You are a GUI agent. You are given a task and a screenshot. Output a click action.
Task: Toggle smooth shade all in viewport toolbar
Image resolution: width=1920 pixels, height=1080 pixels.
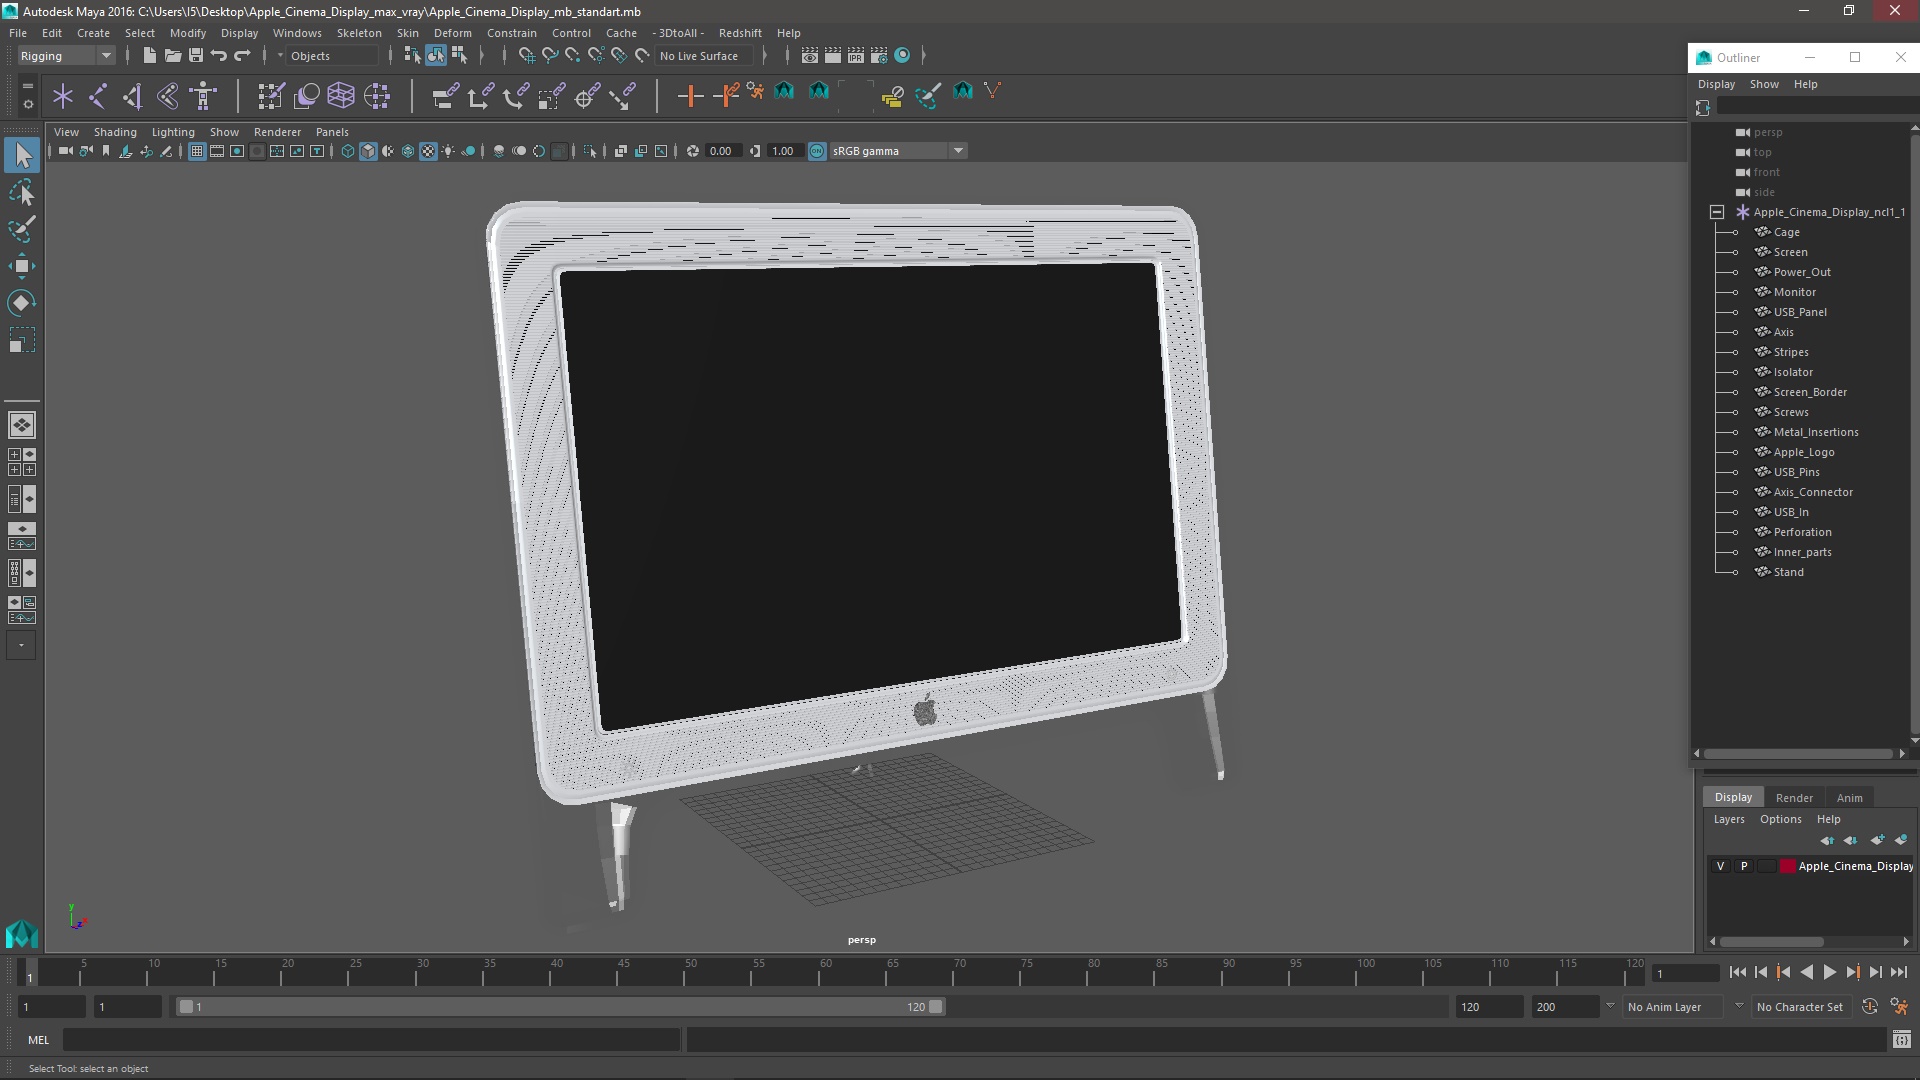click(x=368, y=151)
